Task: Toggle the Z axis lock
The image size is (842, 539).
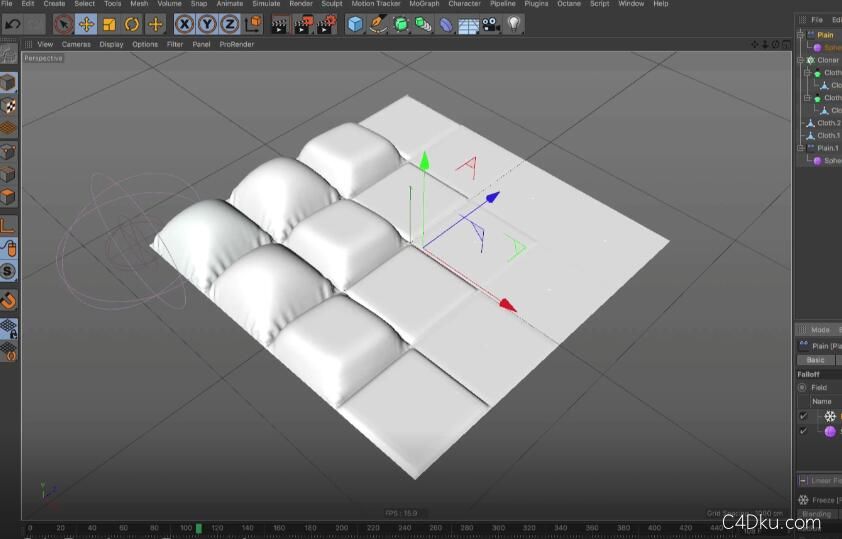Action: click(229, 23)
